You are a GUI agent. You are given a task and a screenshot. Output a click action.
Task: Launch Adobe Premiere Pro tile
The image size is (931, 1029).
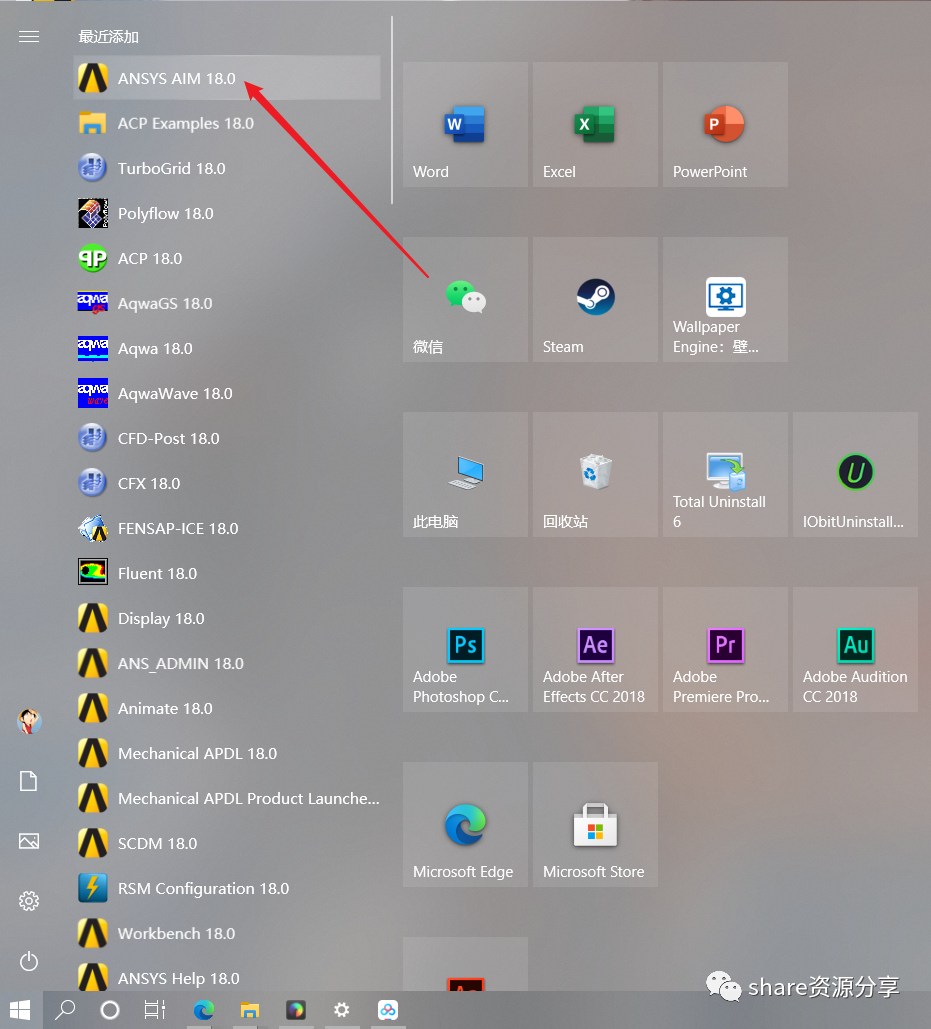(x=725, y=650)
